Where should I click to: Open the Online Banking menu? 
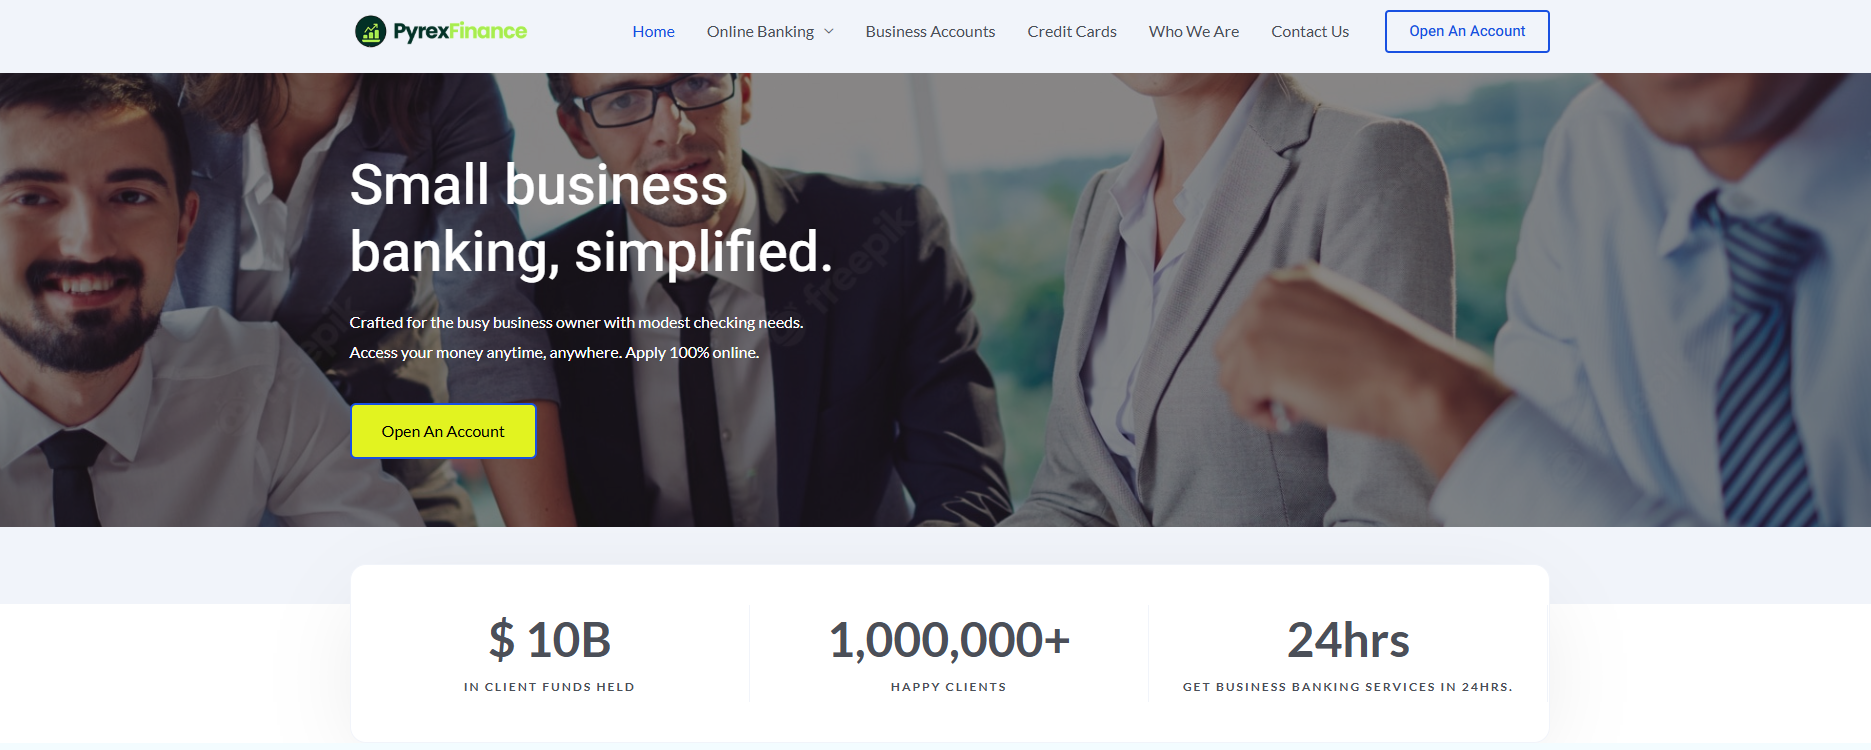tap(760, 32)
